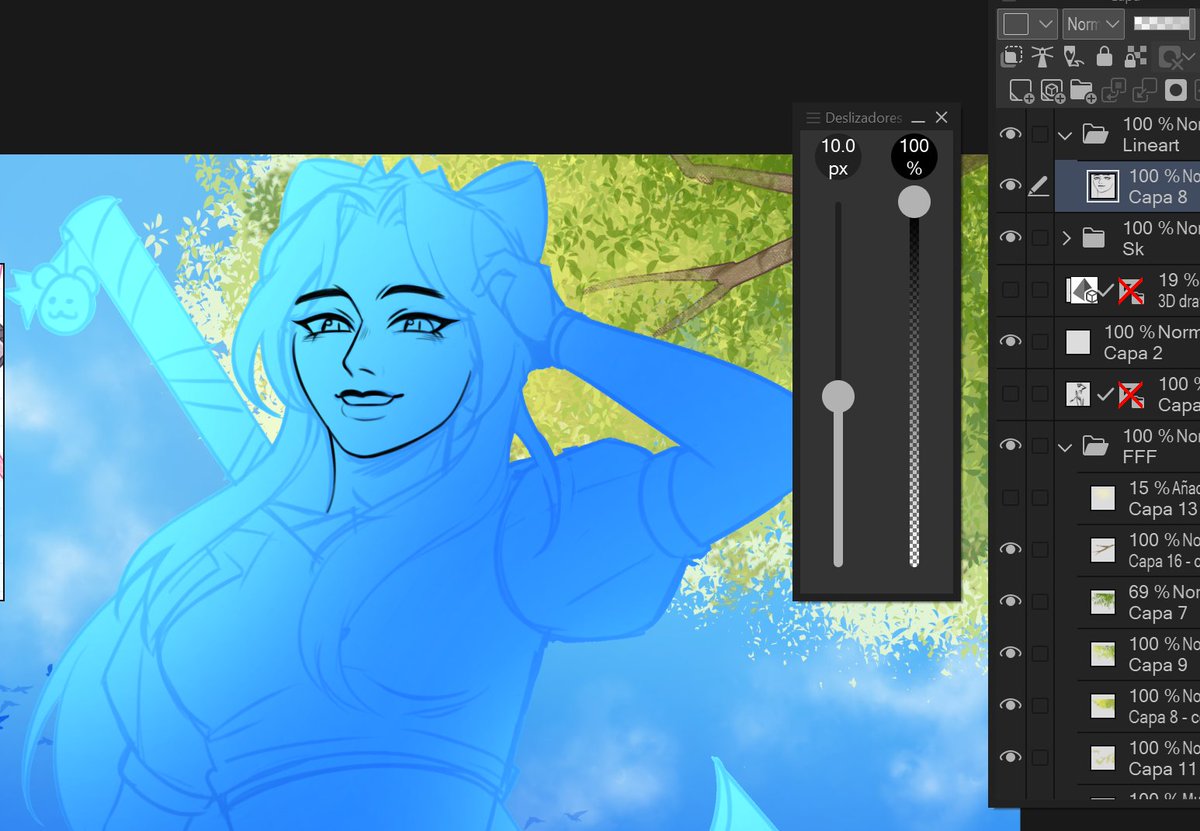
Task: Toggle Lock Transparent Pixels icon
Action: point(1135,57)
